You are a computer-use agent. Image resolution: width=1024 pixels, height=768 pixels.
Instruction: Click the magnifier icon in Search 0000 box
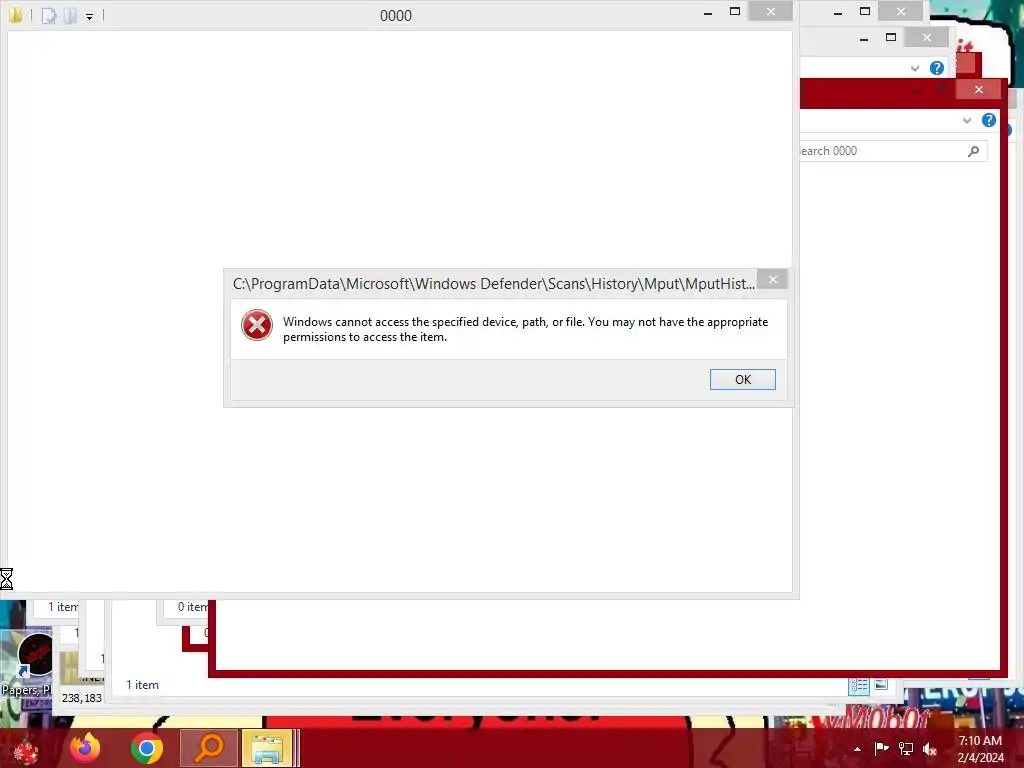(x=974, y=151)
